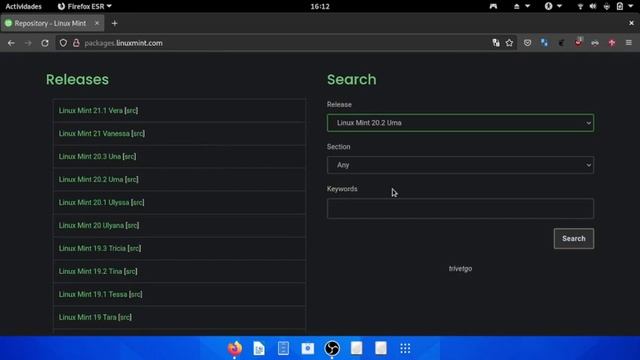Open the blue notes file icon in the dock

pyautogui.click(x=283, y=348)
